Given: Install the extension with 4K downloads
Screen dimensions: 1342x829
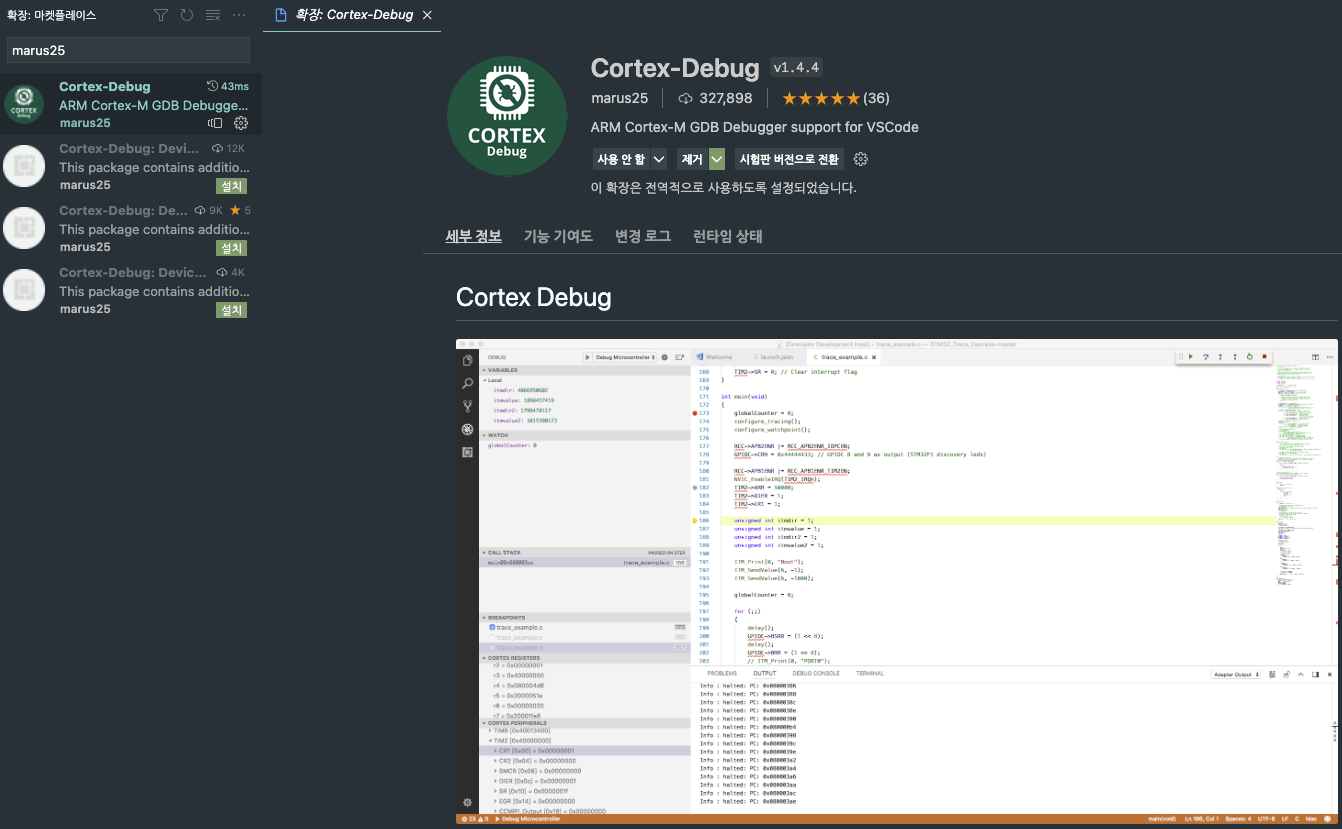Looking at the screenshot, I should [232, 310].
